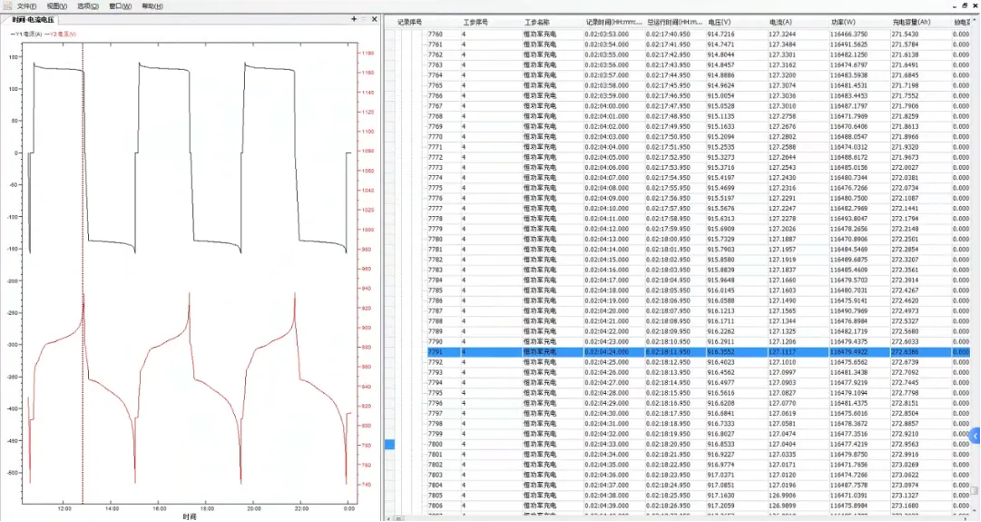The height and width of the screenshot is (522, 981).
Task: Click the blue side-panel arrow on right edge
Action: 975,434
